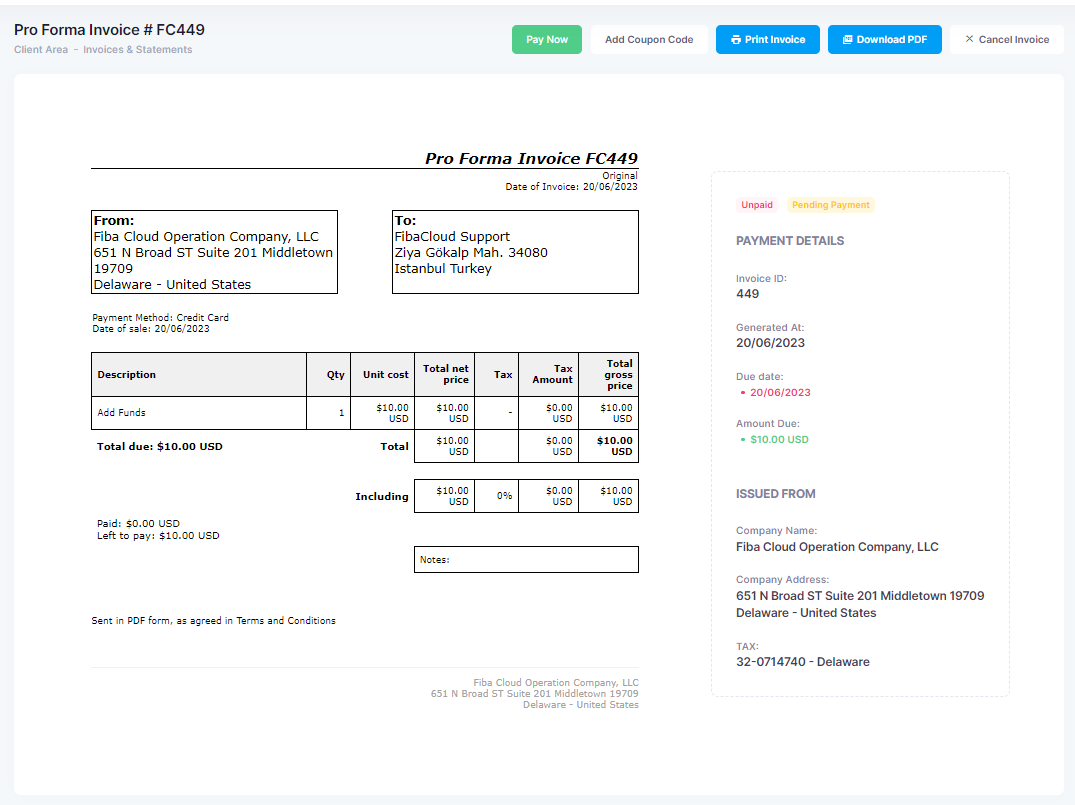Viewport: 1075px width, 805px height.
Task: Select the 'Sent in PDF form' terms sentence
Action: pos(213,621)
